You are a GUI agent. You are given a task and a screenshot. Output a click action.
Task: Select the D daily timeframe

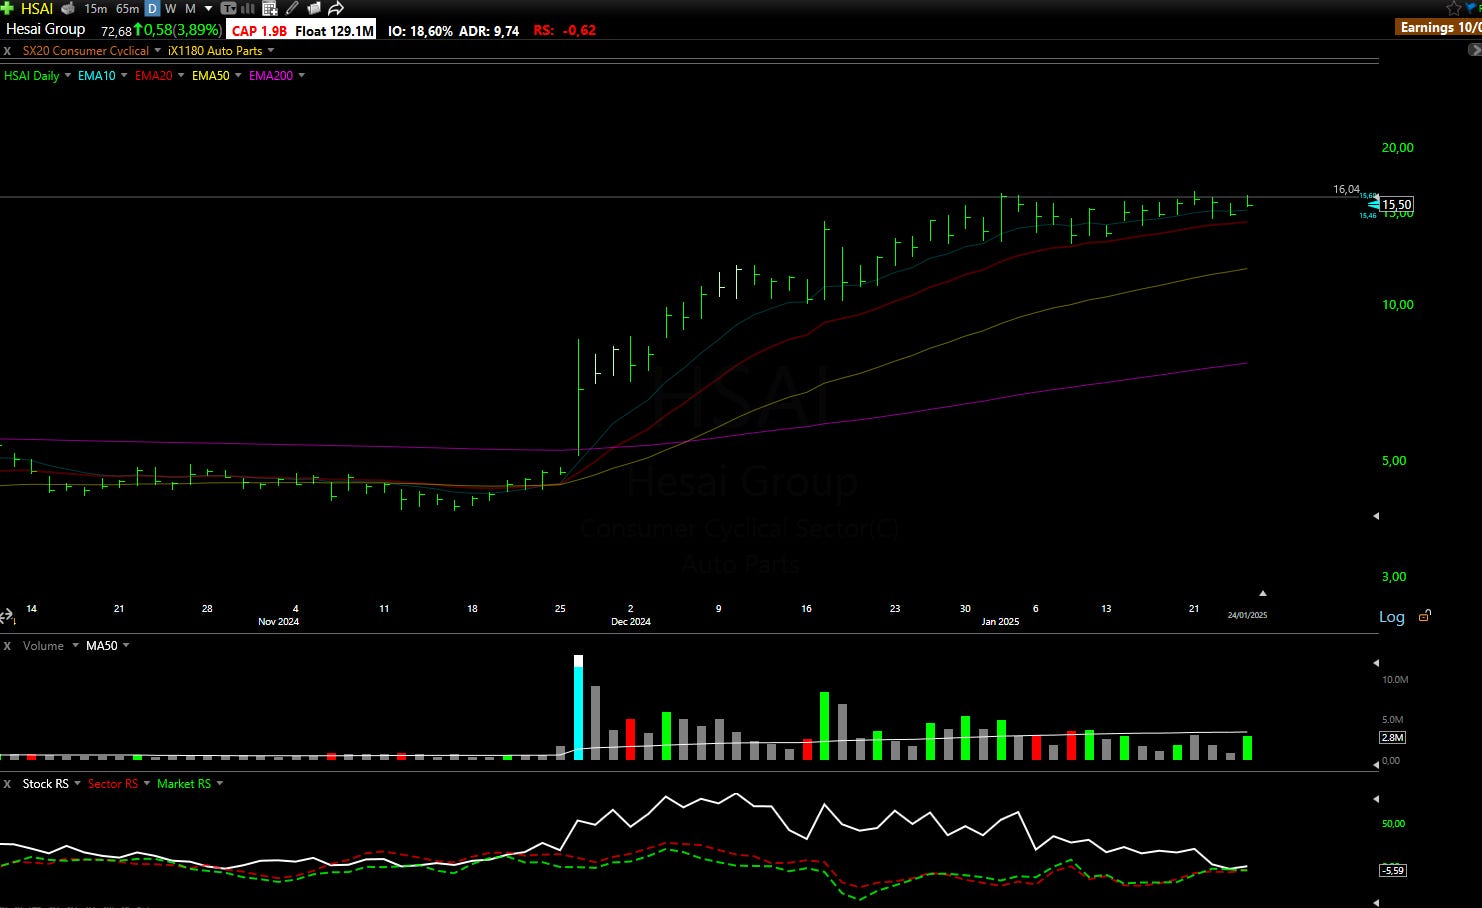pyautogui.click(x=152, y=8)
